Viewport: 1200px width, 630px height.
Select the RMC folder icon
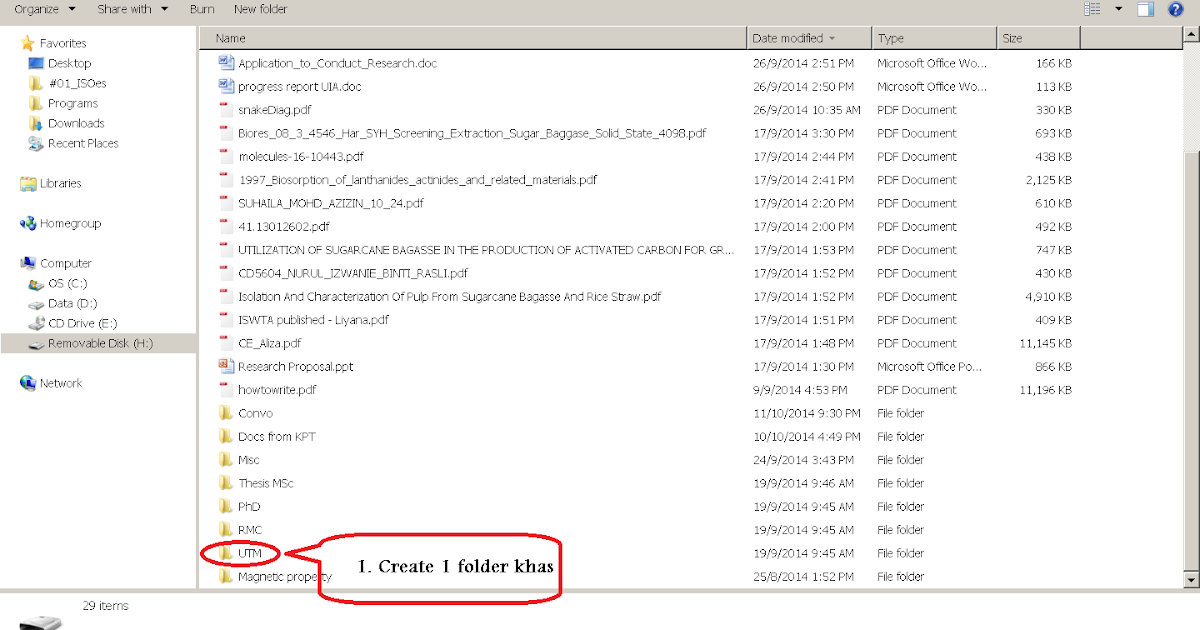(x=225, y=530)
